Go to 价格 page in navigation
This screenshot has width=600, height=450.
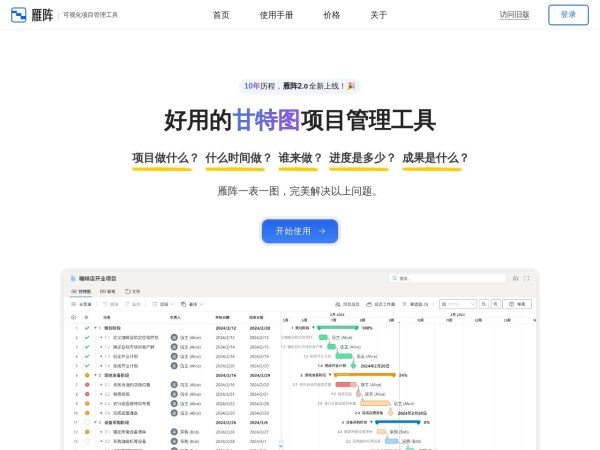click(x=332, y=15)
